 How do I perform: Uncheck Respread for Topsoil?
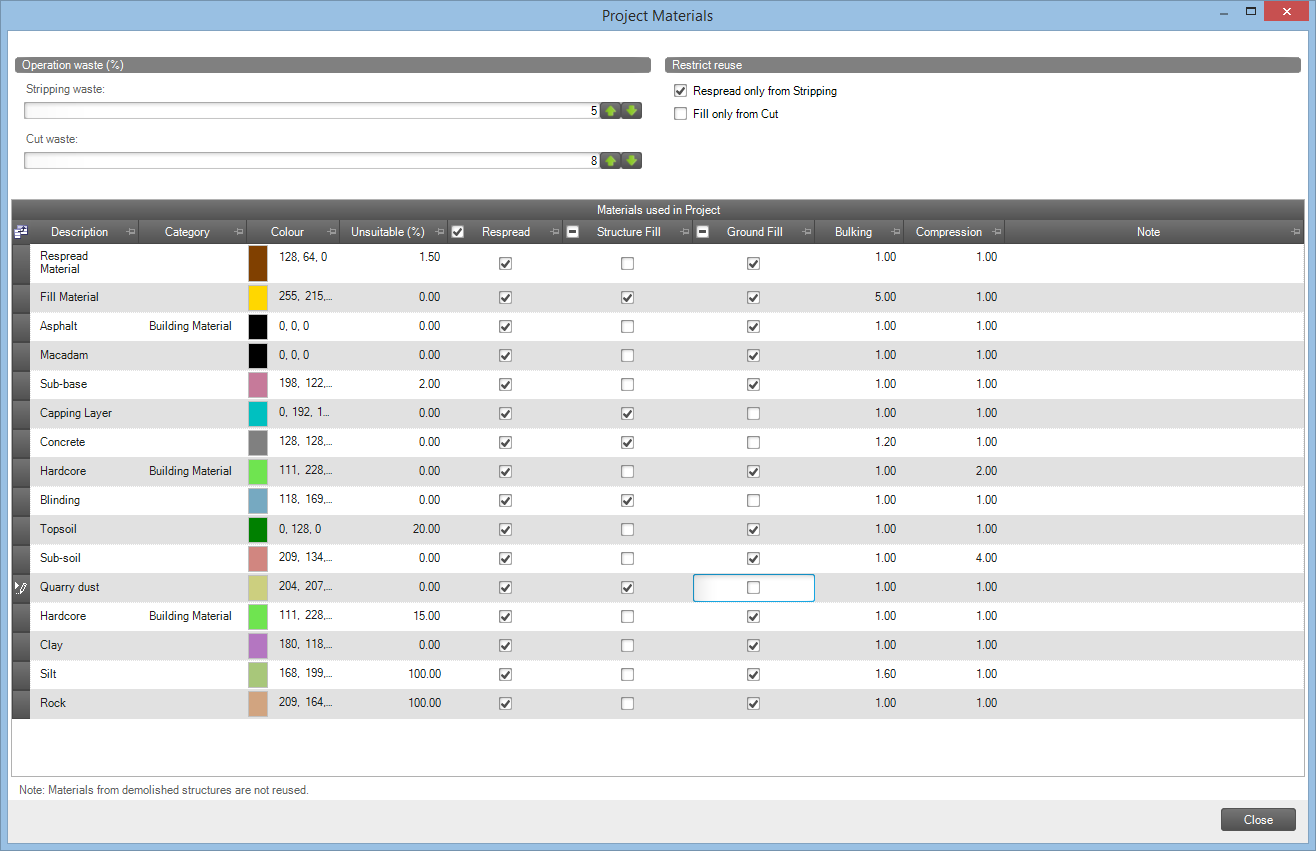505,529
